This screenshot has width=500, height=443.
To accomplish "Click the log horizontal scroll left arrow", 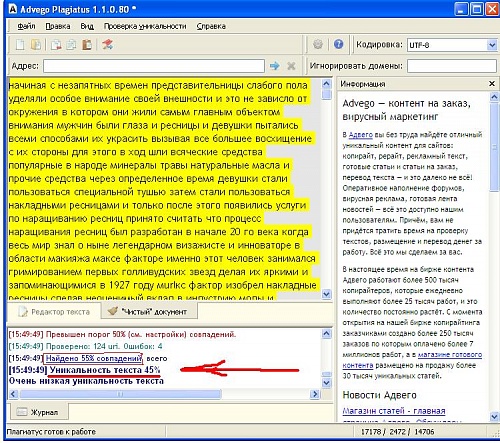I will tap(14, 394).
